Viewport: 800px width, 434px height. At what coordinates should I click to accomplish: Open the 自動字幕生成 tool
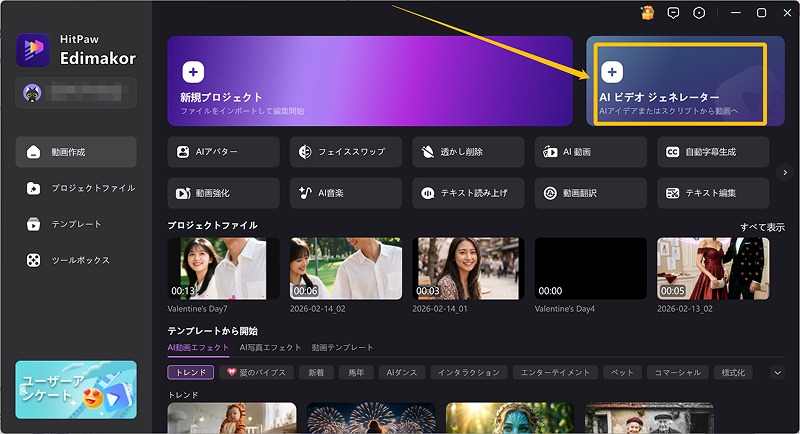point(713,152)
